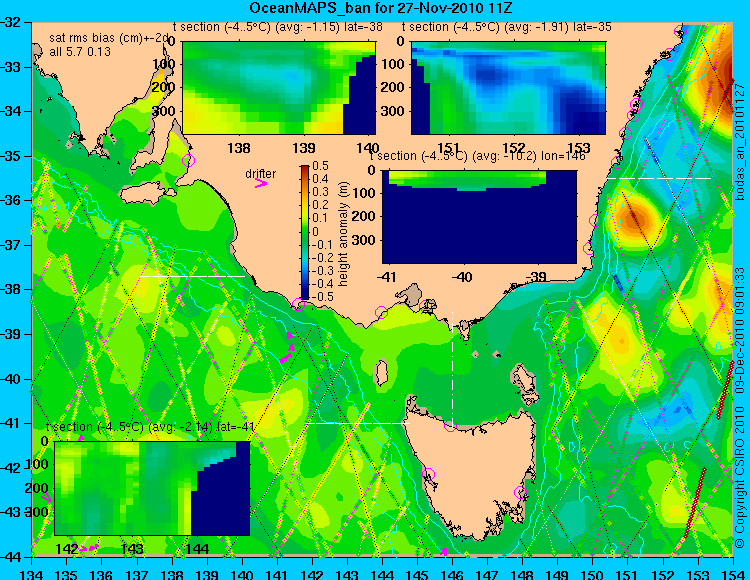Click the magenta station circle on Tasmania's north coast
Image resolution: width=750 pixels, height=580 pixels.
[450, 425]
